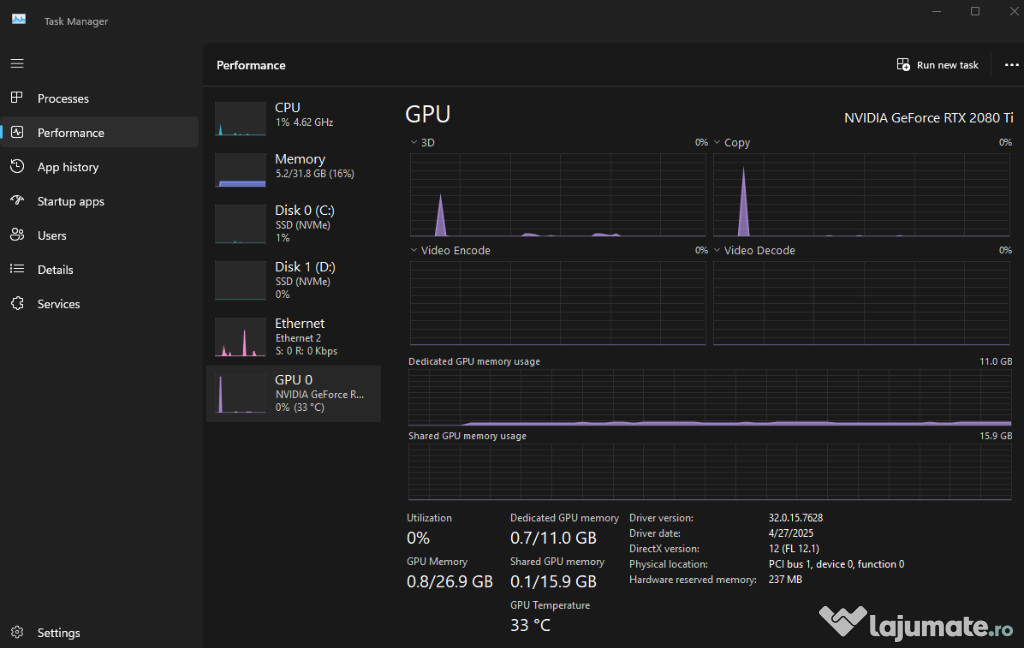The image size is (1024, 648).
Task: Click the PCI bus 1 physical location
Action: 836,564
